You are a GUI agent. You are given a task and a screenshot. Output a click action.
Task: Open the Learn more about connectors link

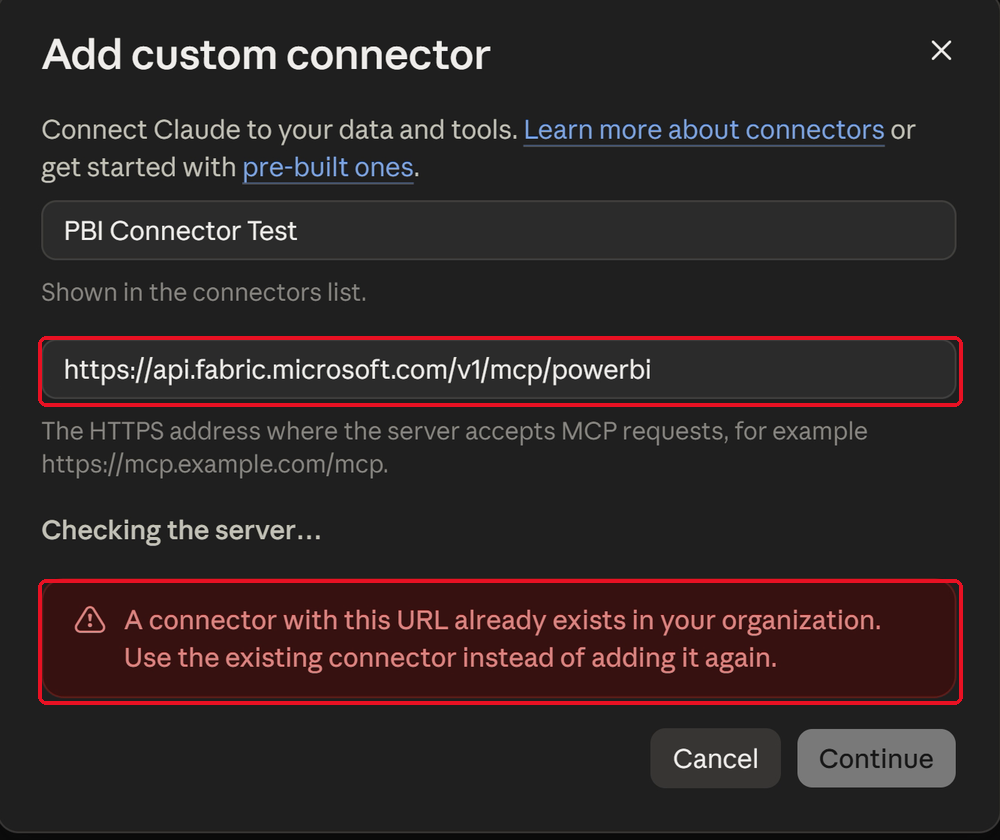703,130
